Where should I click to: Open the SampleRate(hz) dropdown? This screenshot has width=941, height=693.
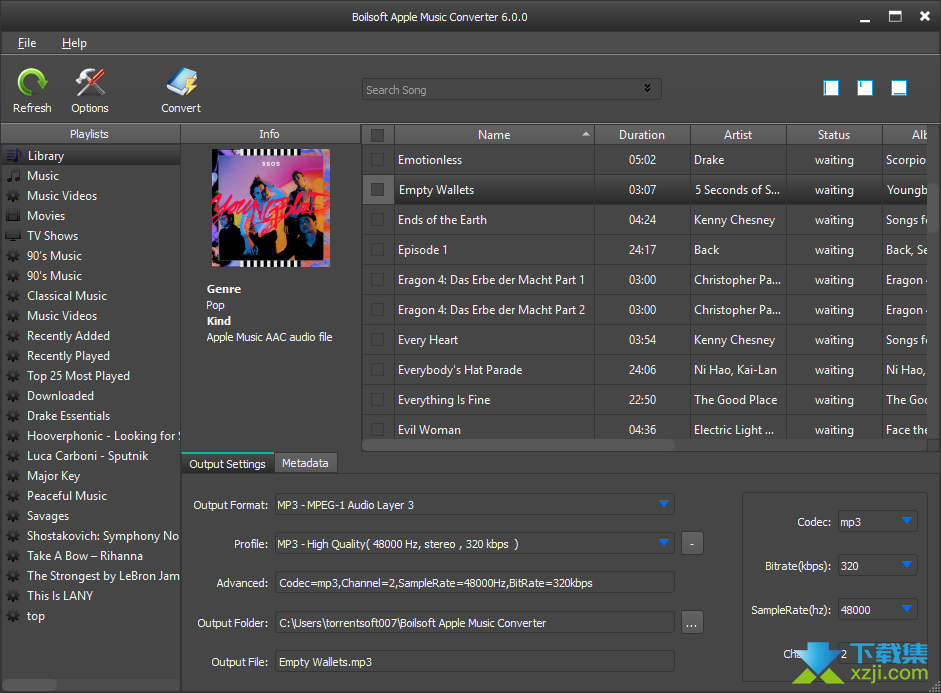[907, 609]
